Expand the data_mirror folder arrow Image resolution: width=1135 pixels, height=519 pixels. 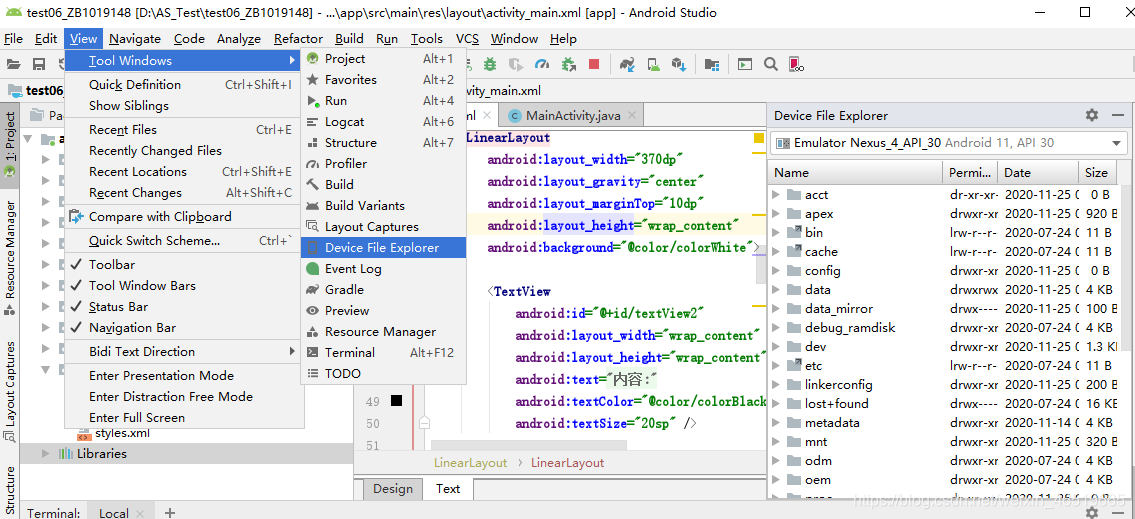776,308
